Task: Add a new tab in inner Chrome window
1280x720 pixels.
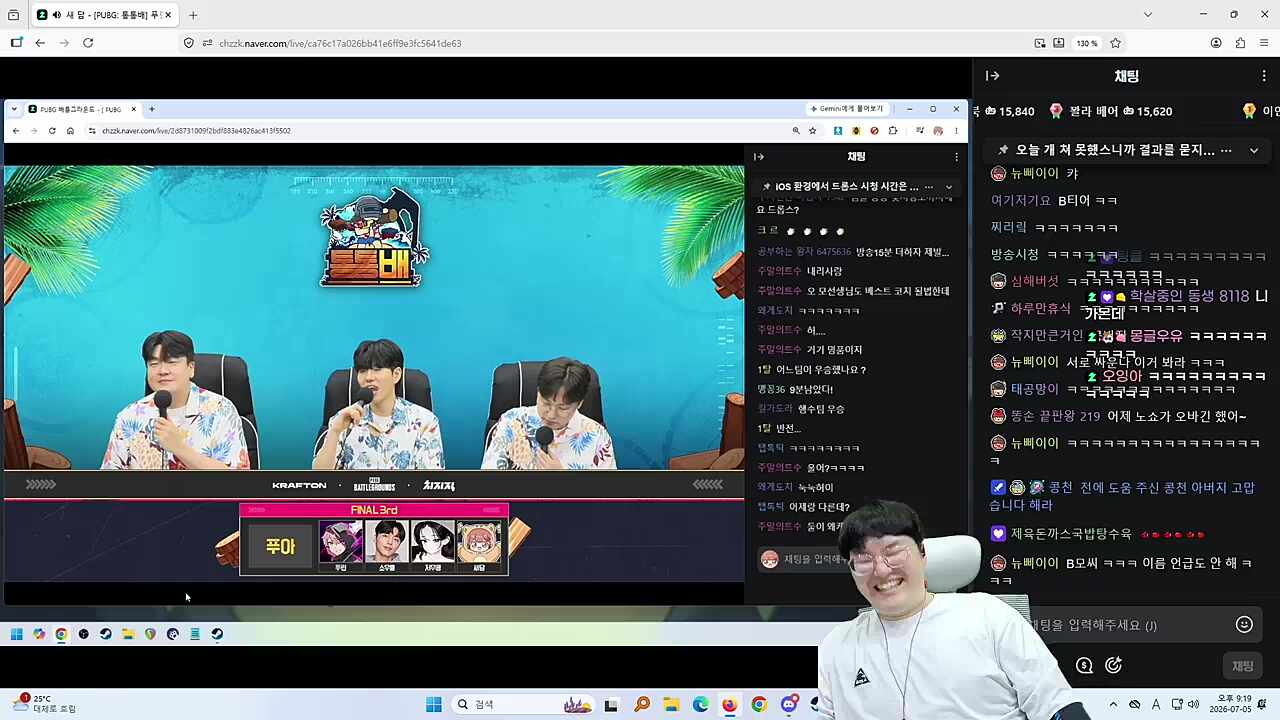Action: pos(151,109)
